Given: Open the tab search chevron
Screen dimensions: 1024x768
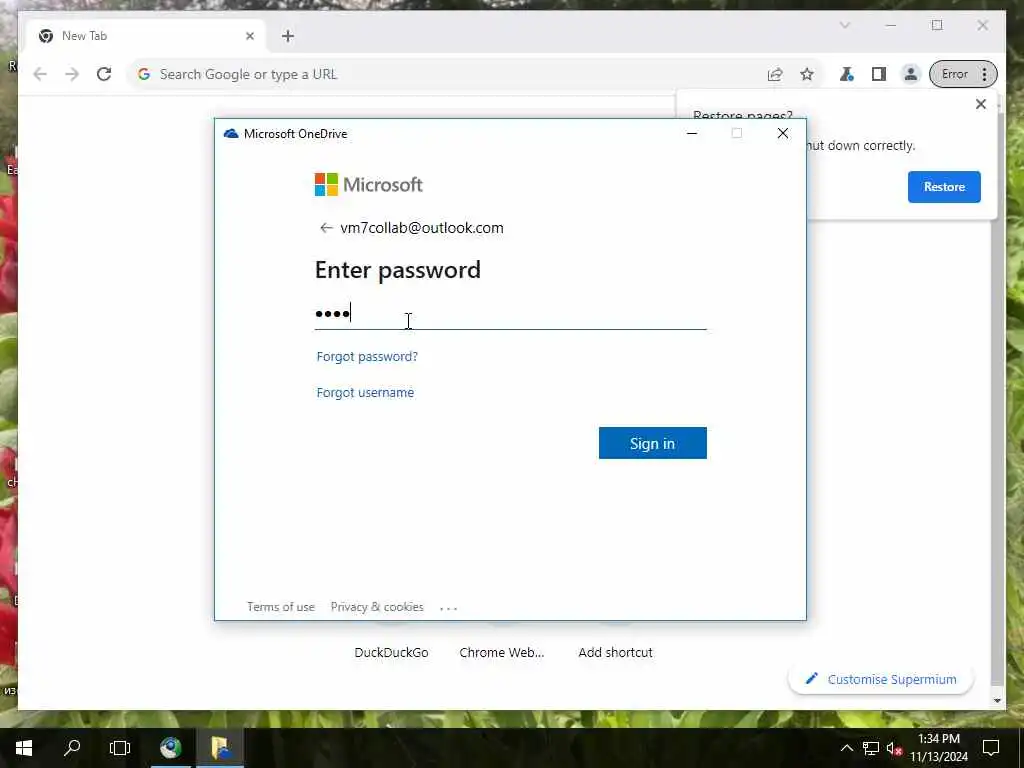Looking at the screenshot, I should [845, 25].
